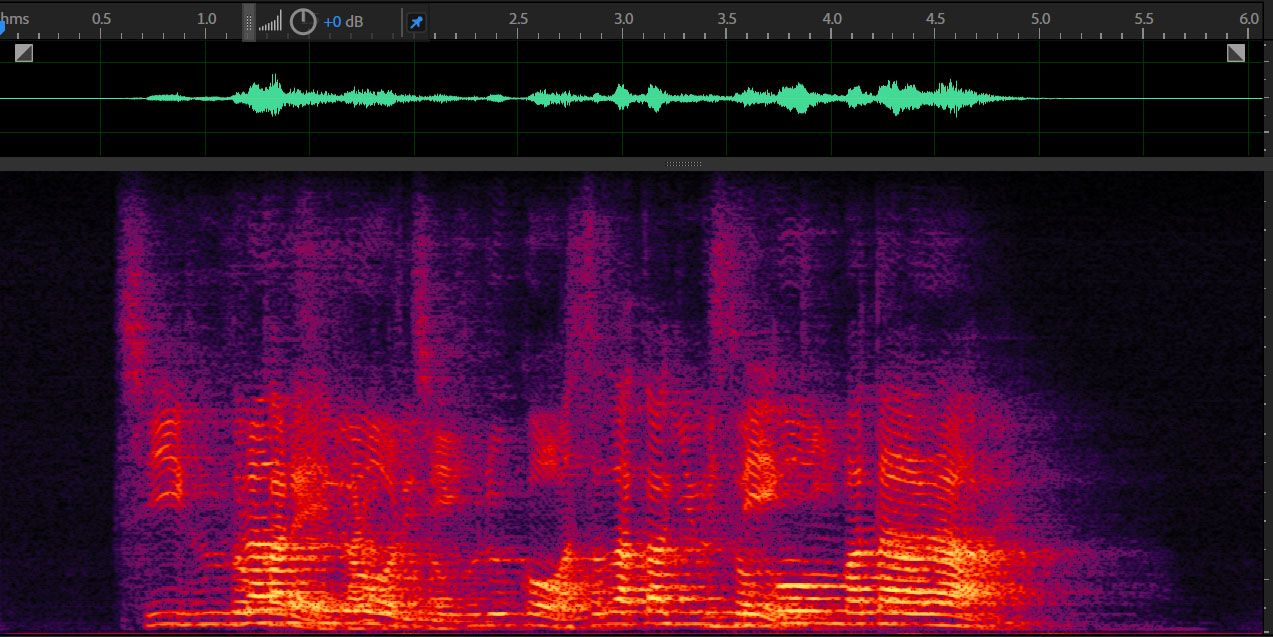The image size is (1273, 637).
Task: Click the gain adjustment knob
Action: pyautogui.click(x=303, y=21)
